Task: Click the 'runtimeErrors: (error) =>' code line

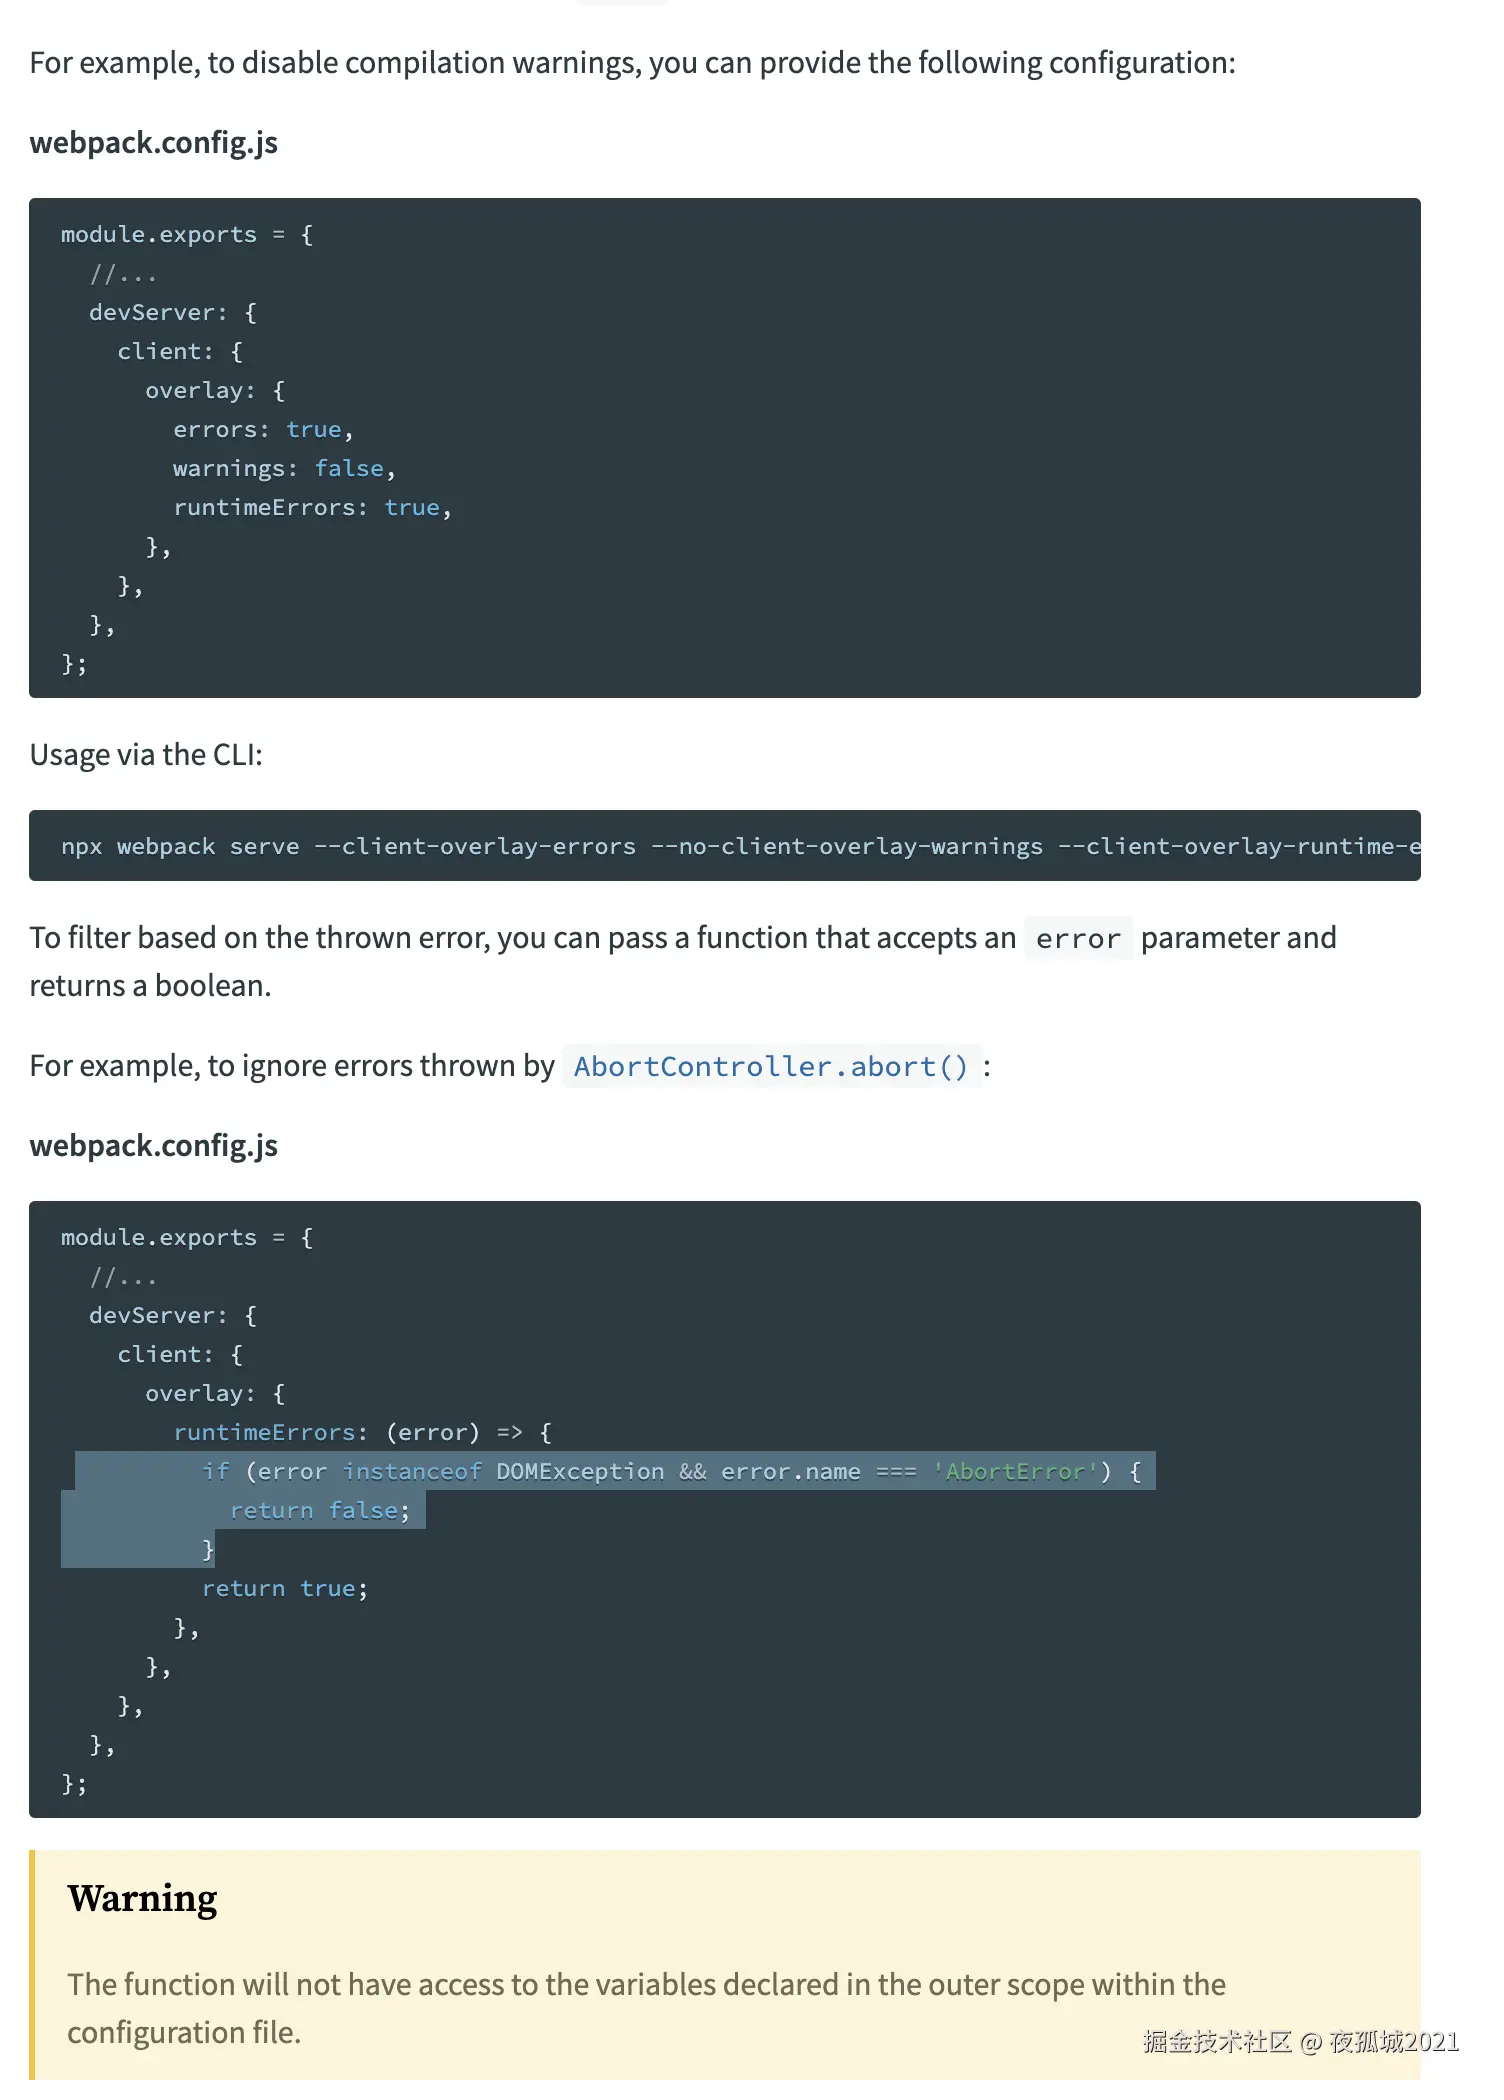Action: [361, 1432]
